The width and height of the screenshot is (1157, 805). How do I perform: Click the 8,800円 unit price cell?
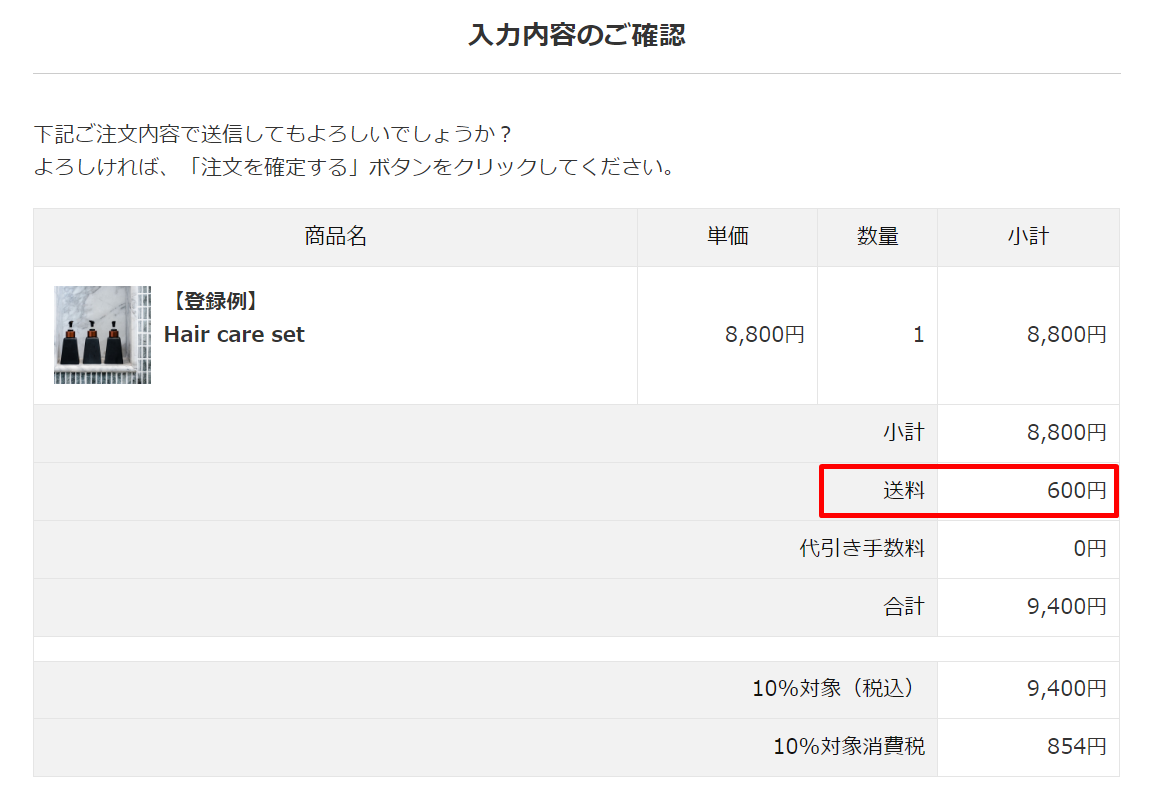coord(765,335)
